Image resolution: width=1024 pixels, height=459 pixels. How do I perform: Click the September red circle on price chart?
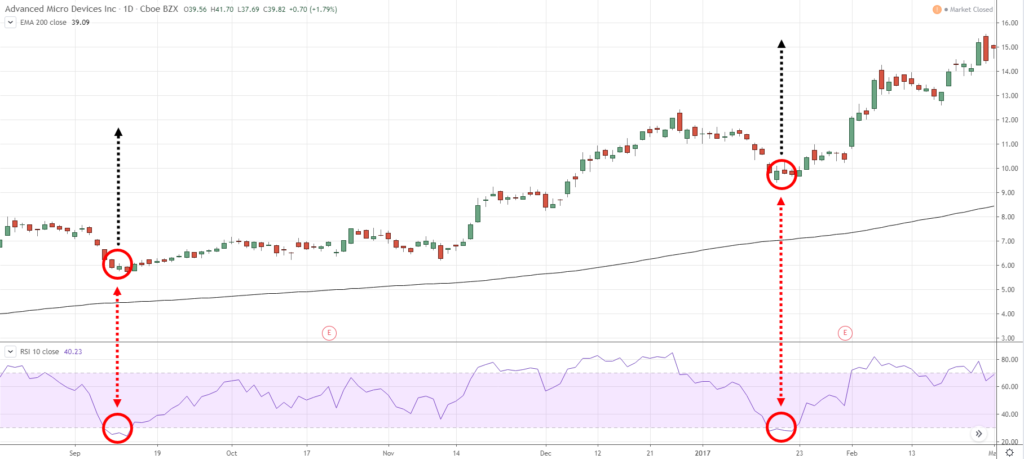[x=118, y=264]
